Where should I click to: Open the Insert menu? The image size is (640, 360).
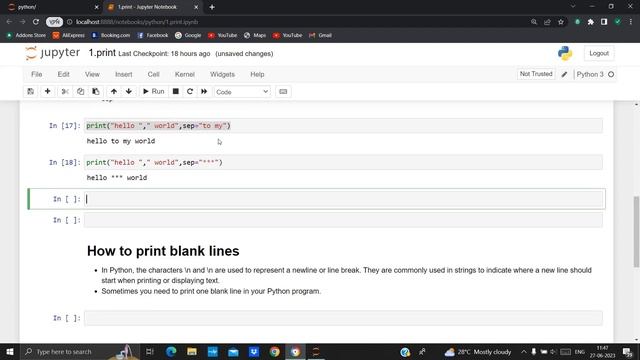[124, 74]
